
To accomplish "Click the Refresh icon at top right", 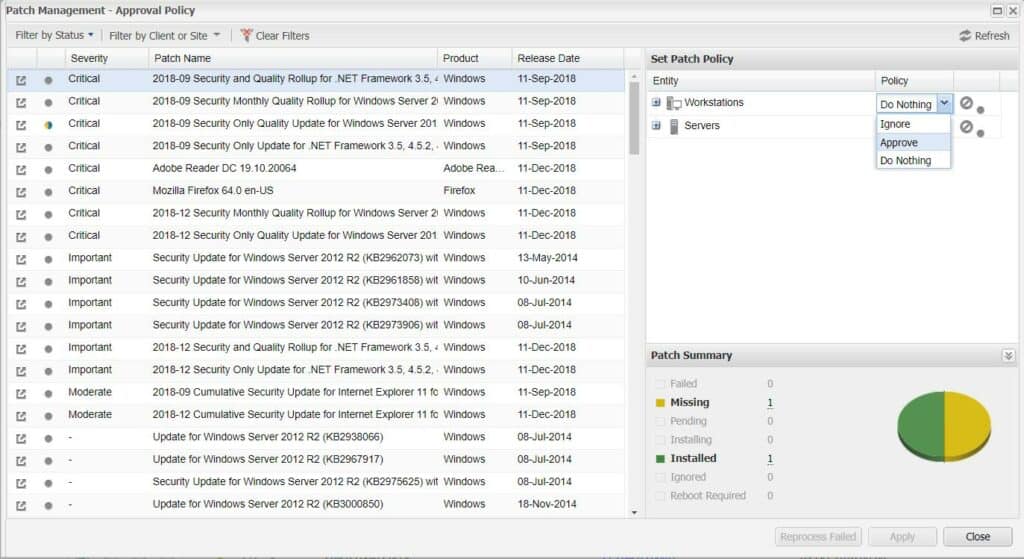I will tap(965, 36).
